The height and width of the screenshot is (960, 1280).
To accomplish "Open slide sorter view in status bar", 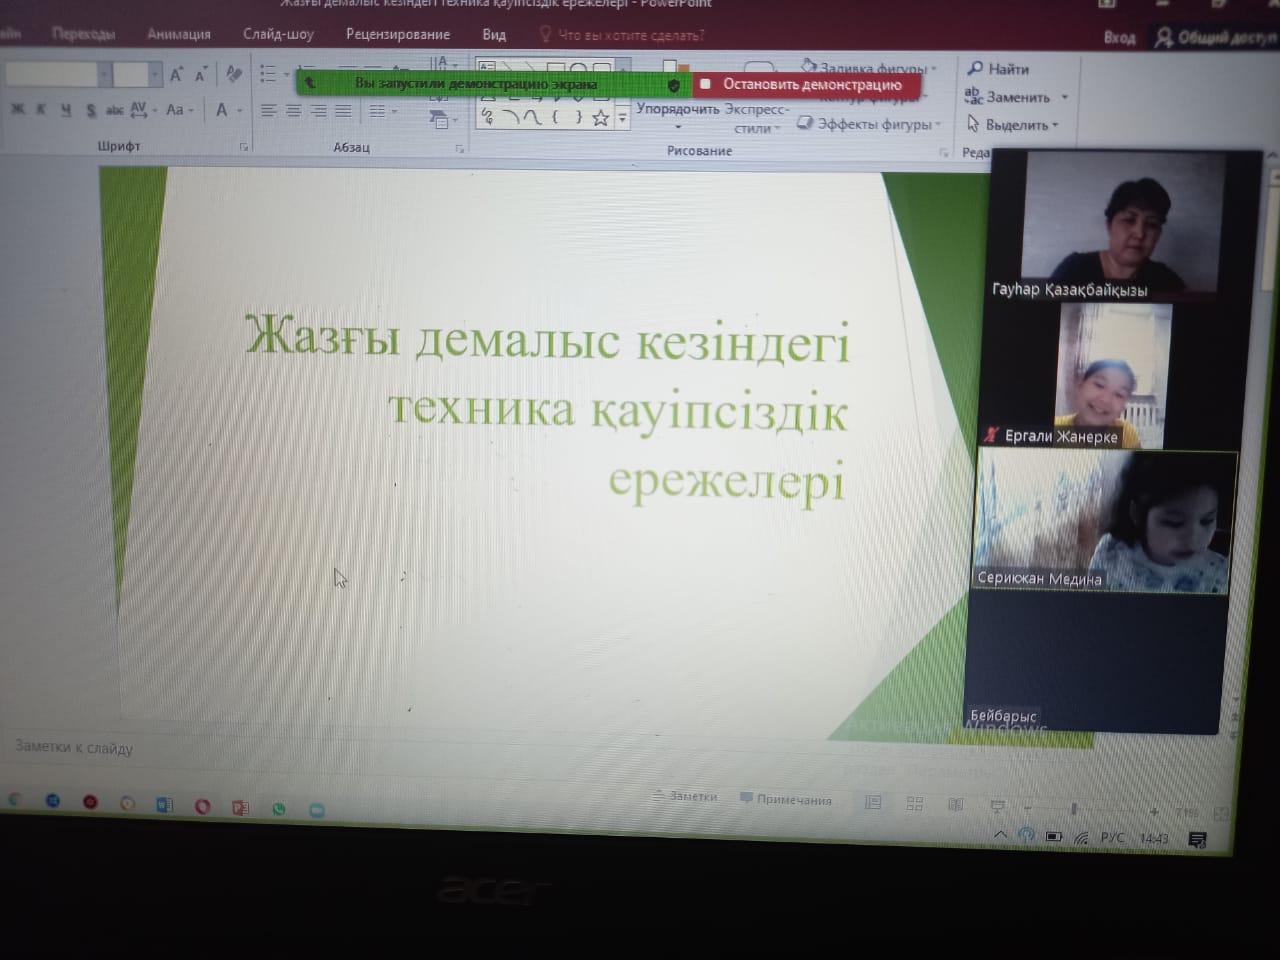I will point(914,803).
